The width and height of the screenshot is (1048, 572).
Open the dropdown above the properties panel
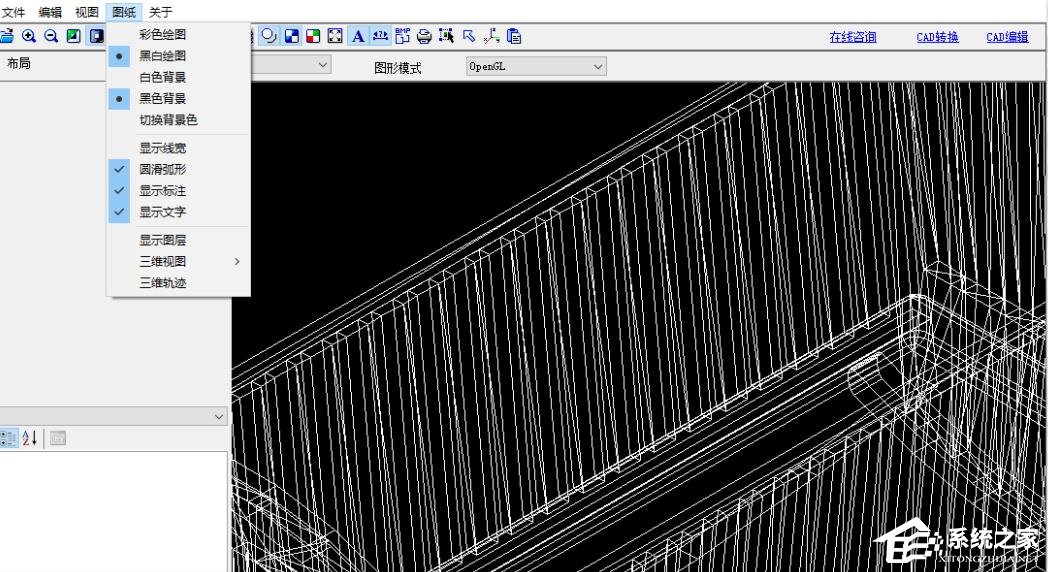[x=219, y=416]
